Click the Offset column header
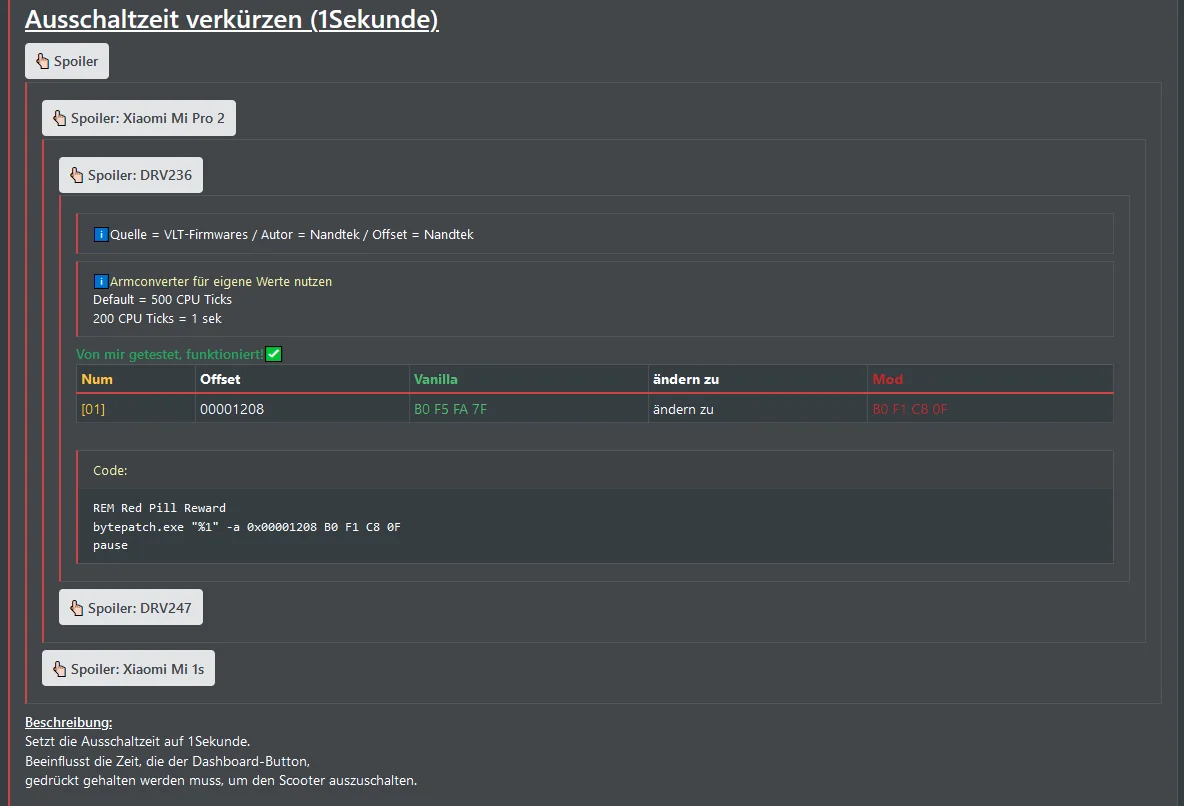Image resolution: width=1184 pixels, height=806 pixels. pyautogui.click(x=220, y=379)
